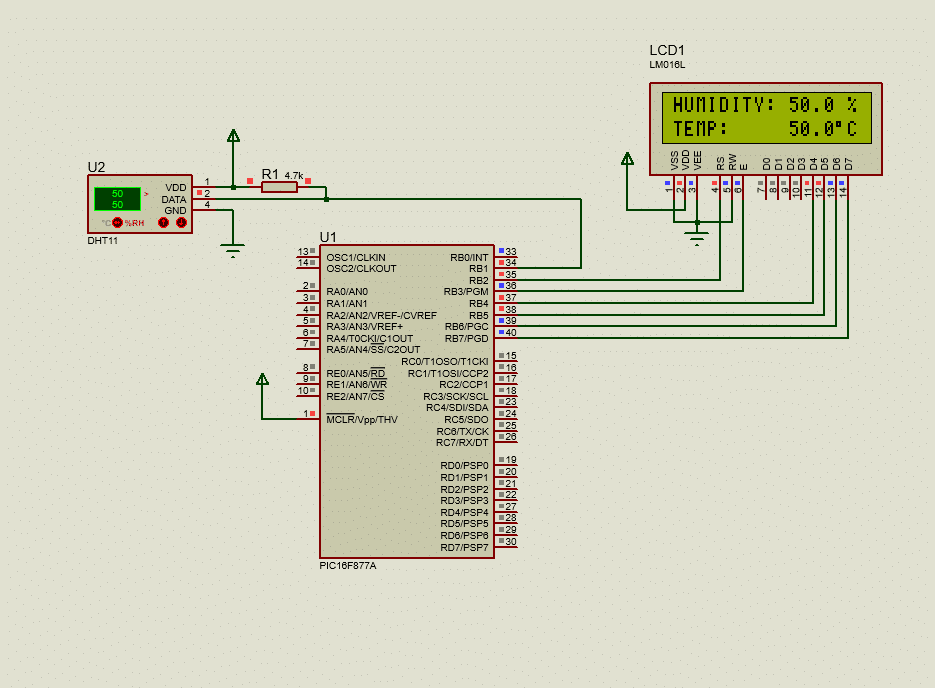Click the RB7/PGD pin label
This screenshot has height=688, width=935.
(466, 339)
